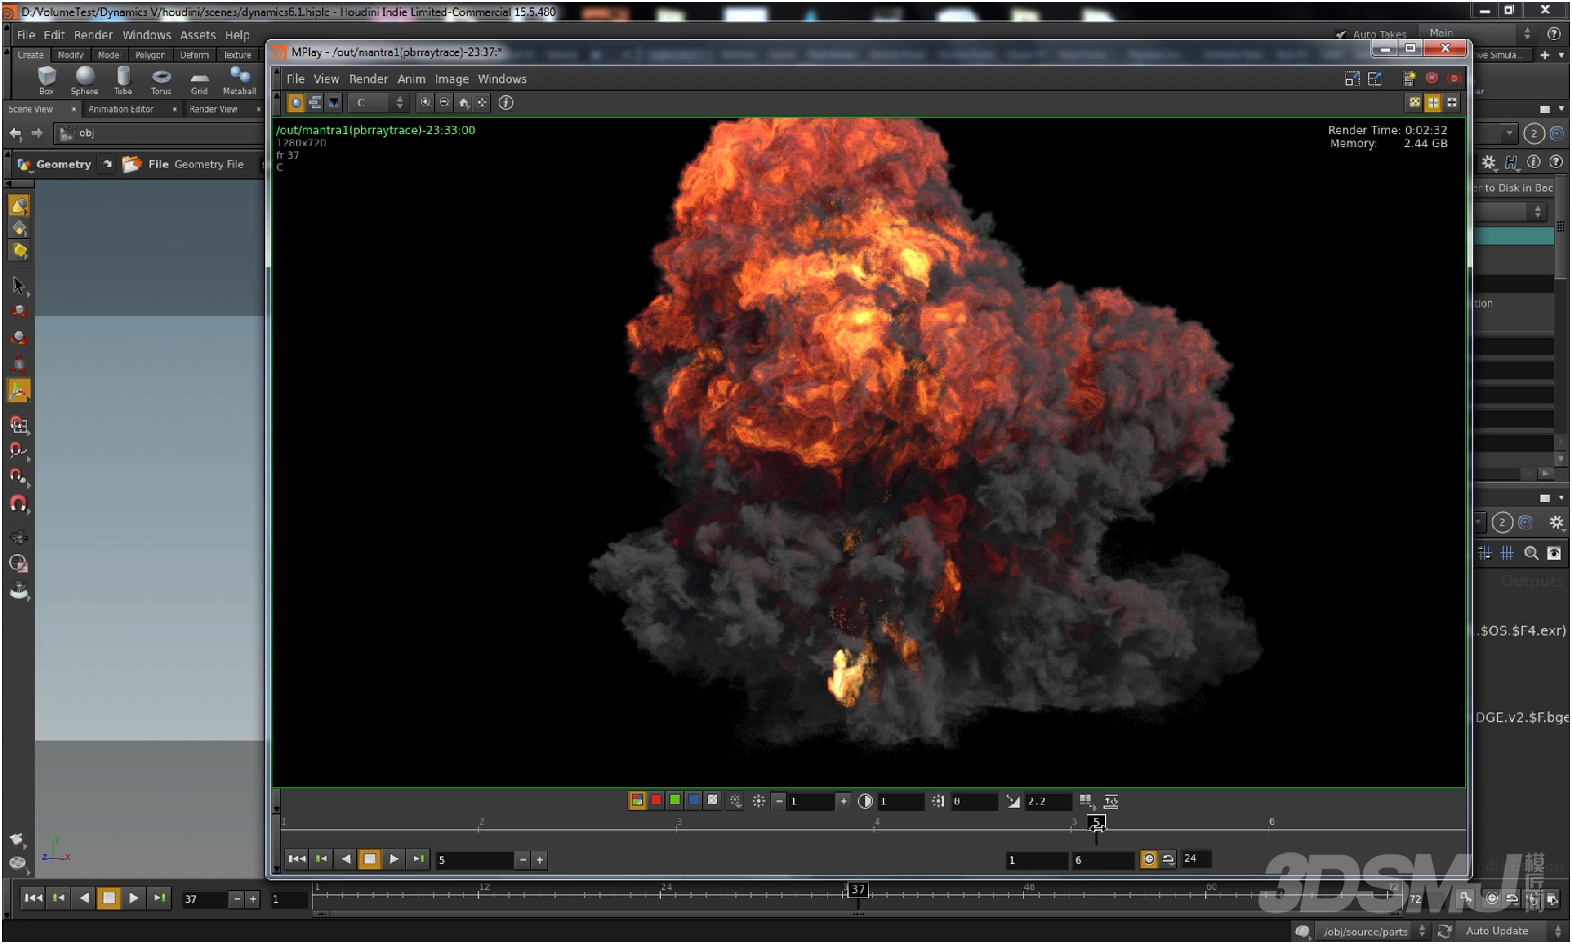Toggle MPlay single viewport layout button
Viewport: 1572px width, 944px height.
tap(1414, 102)
